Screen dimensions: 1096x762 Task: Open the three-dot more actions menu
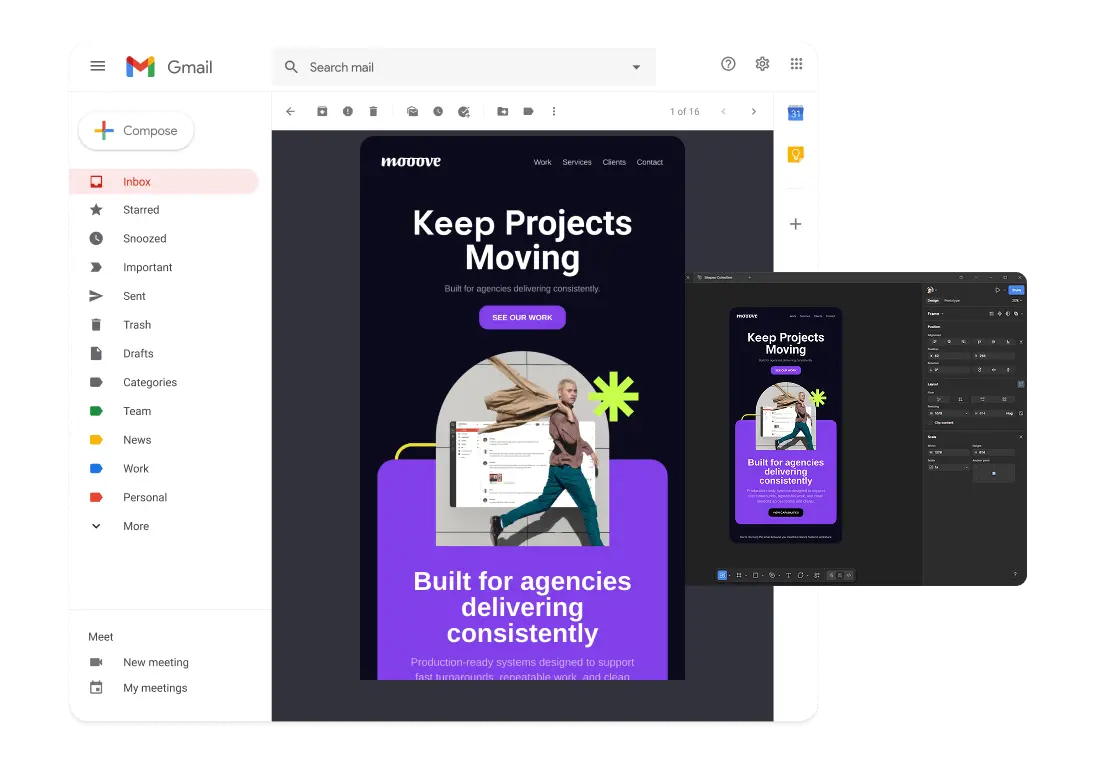point(554,111)
